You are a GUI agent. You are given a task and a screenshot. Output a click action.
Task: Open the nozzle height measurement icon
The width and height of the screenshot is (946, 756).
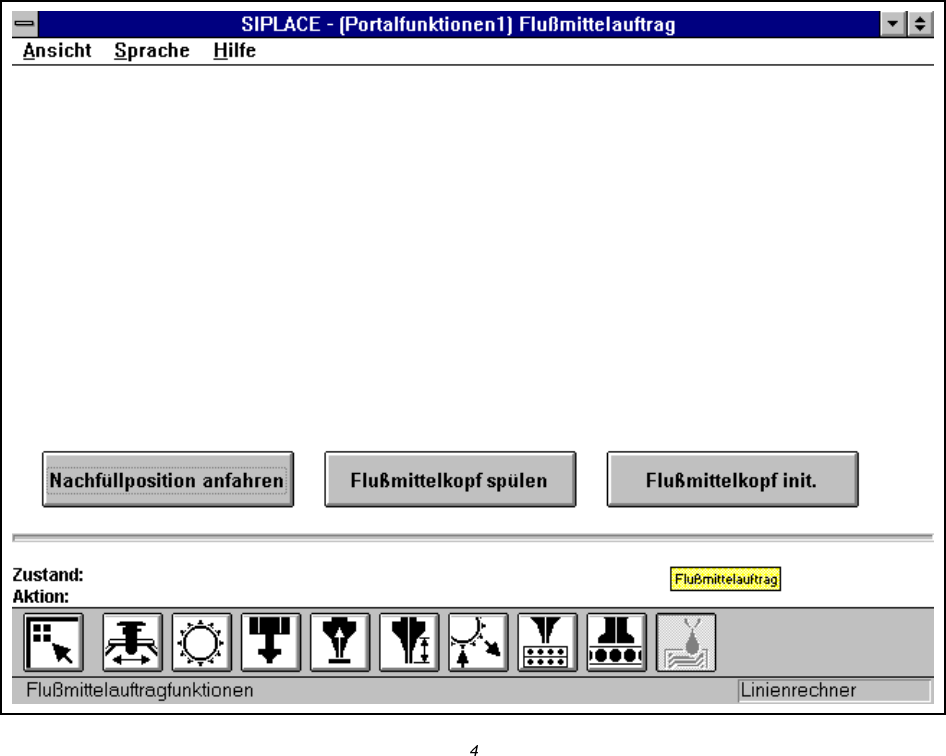click(409, 643)
